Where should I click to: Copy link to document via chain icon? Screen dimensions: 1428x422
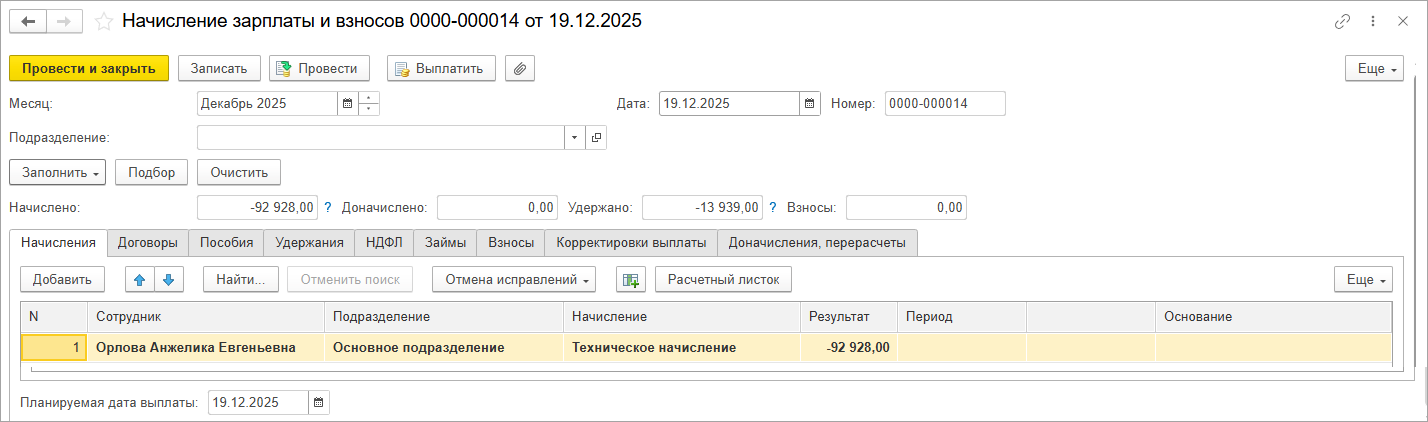pyautogui.click(x=1342, y=21)
